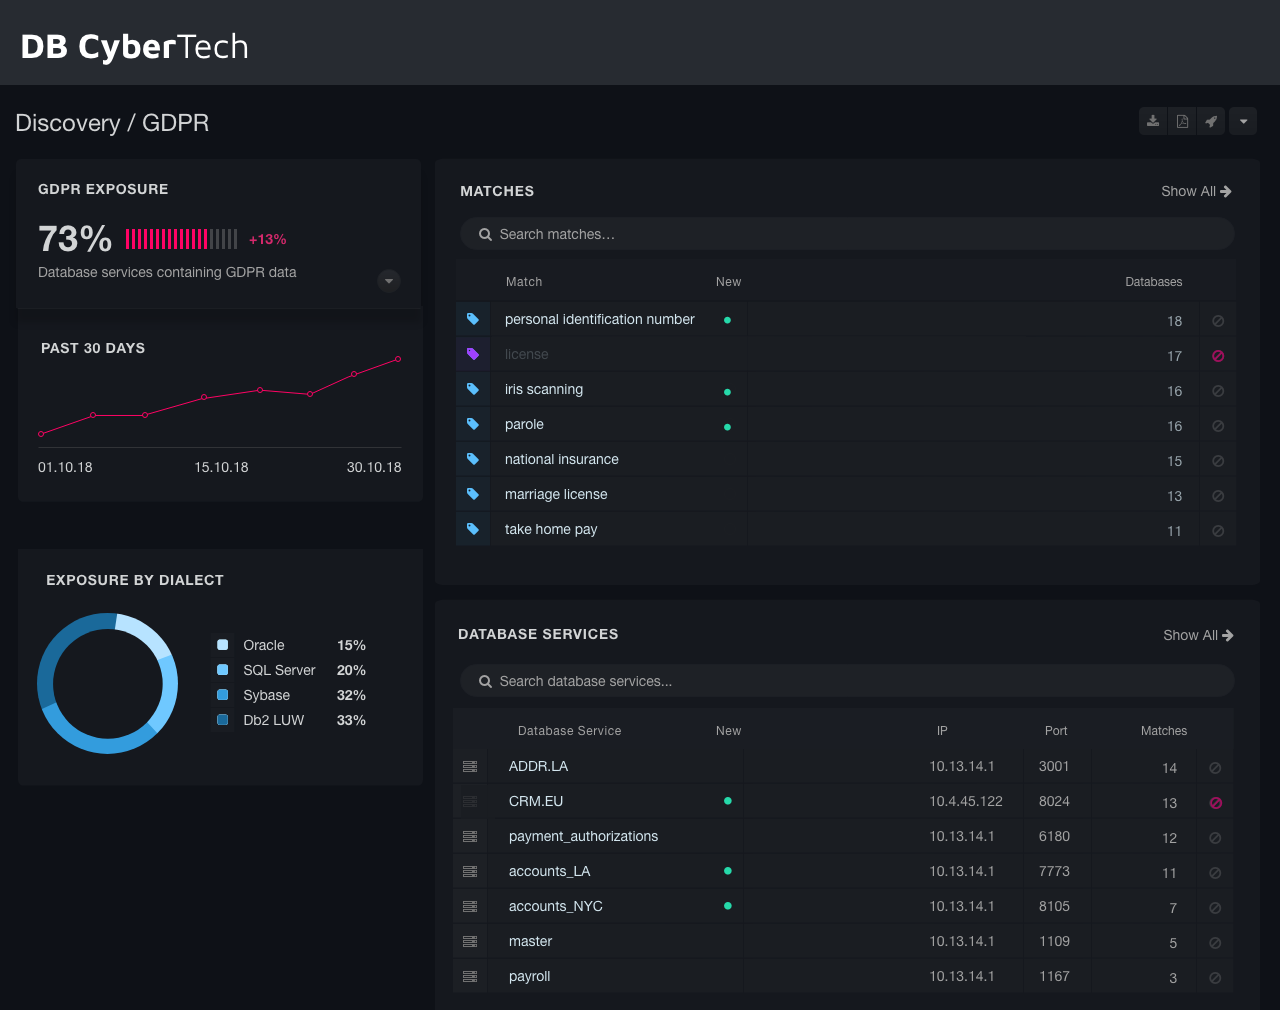Show all database services

point(1198,635)
